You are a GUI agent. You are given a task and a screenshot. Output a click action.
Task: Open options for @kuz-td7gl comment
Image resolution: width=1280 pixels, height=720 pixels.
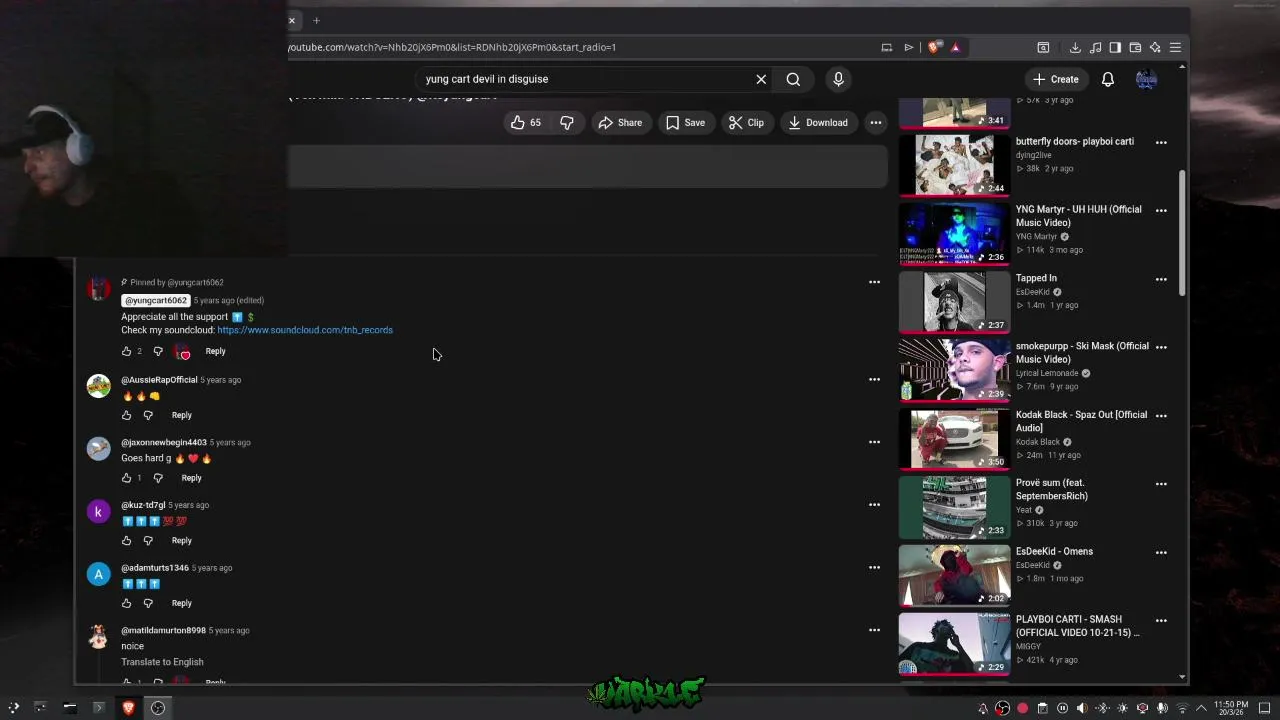pyautogui.click(x=874, y=504)
